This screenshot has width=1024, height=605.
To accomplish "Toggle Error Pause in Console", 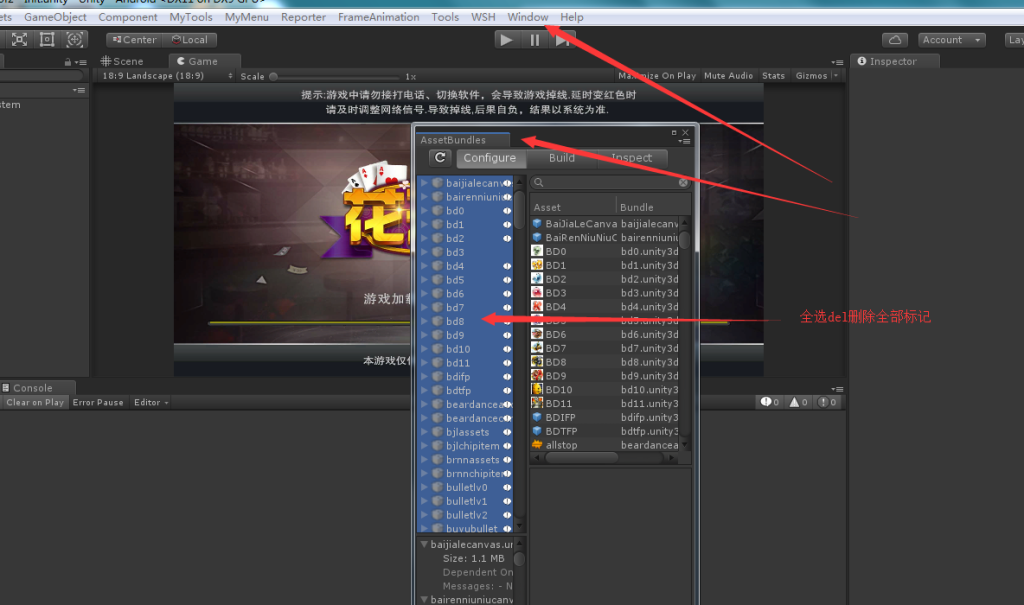I will tap(98, 402).
